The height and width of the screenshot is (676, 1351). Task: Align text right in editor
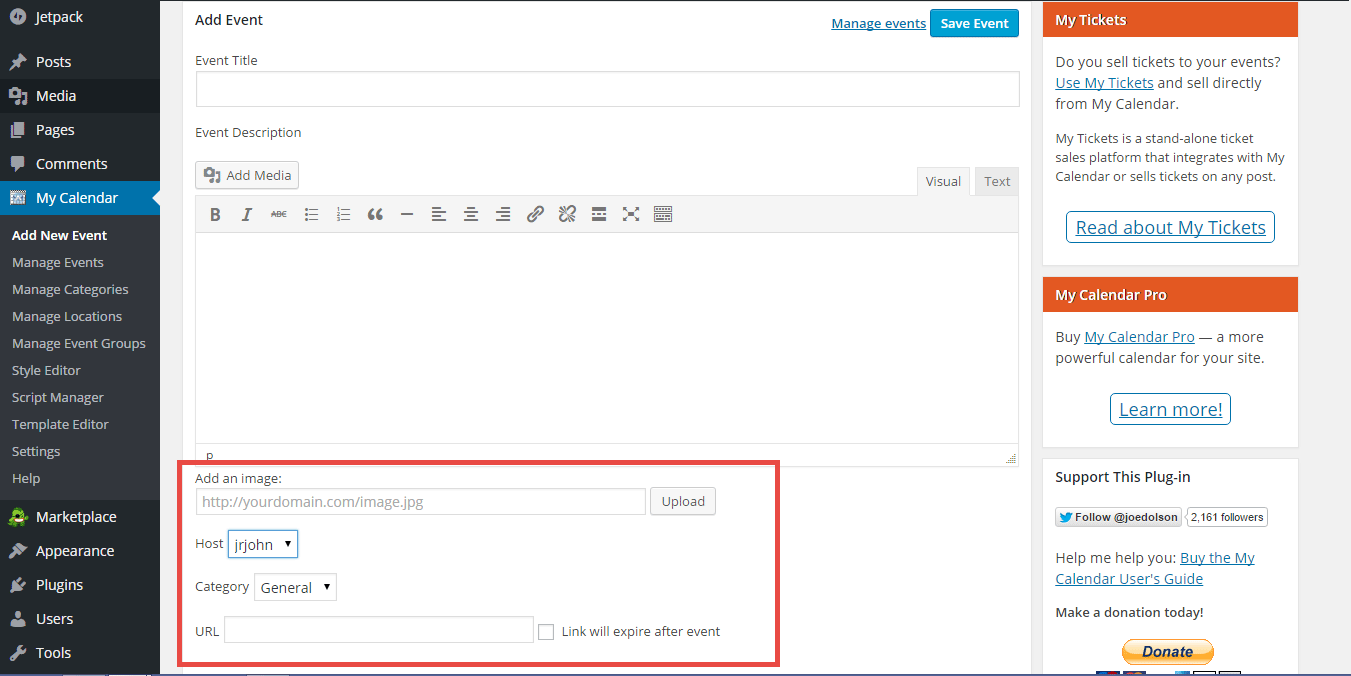[x=503, y=214]
